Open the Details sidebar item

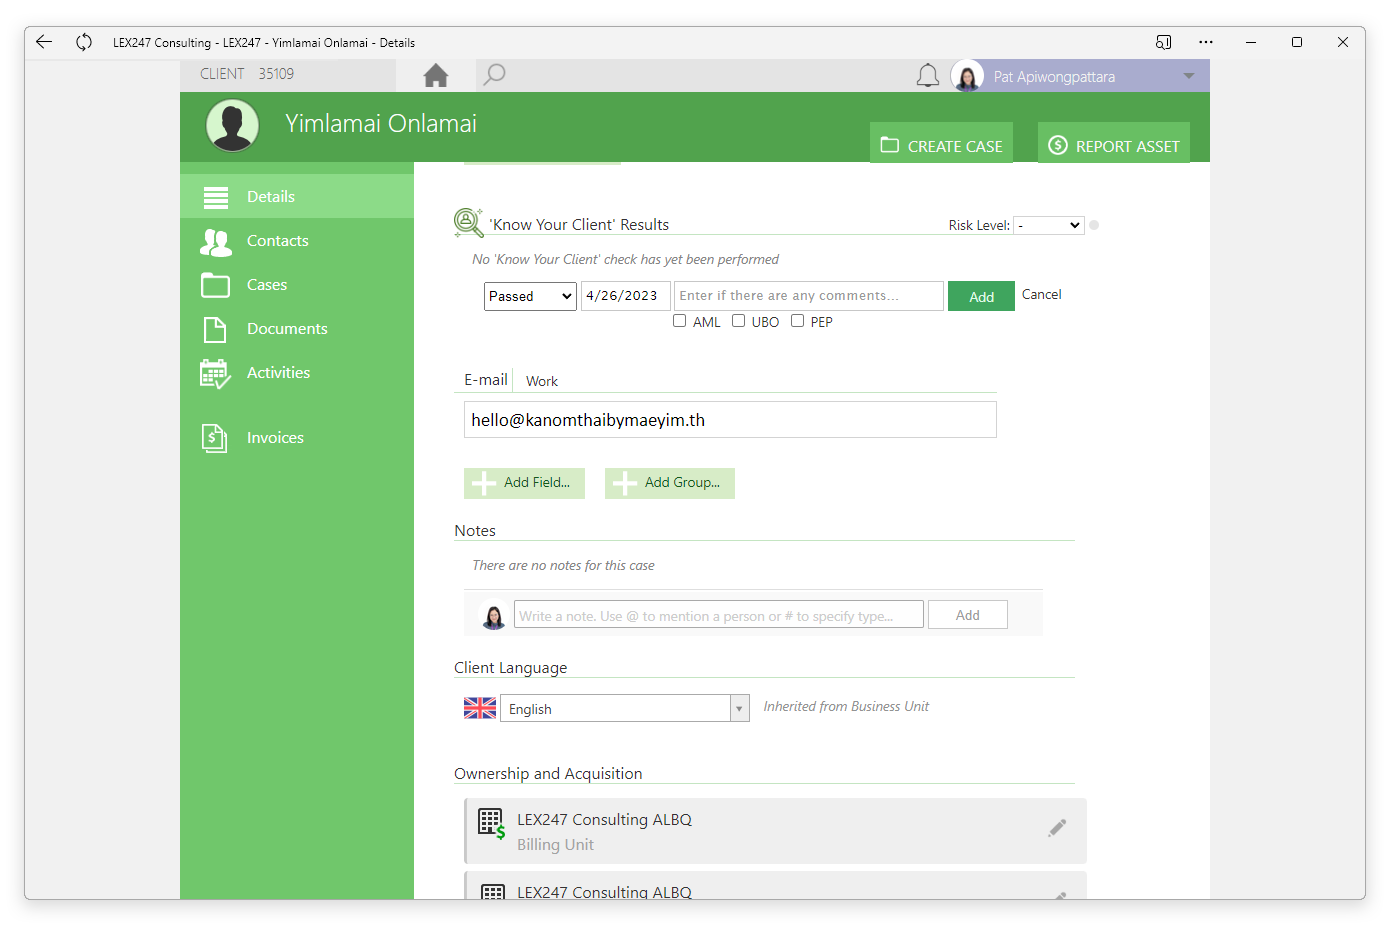click(297, 197)
